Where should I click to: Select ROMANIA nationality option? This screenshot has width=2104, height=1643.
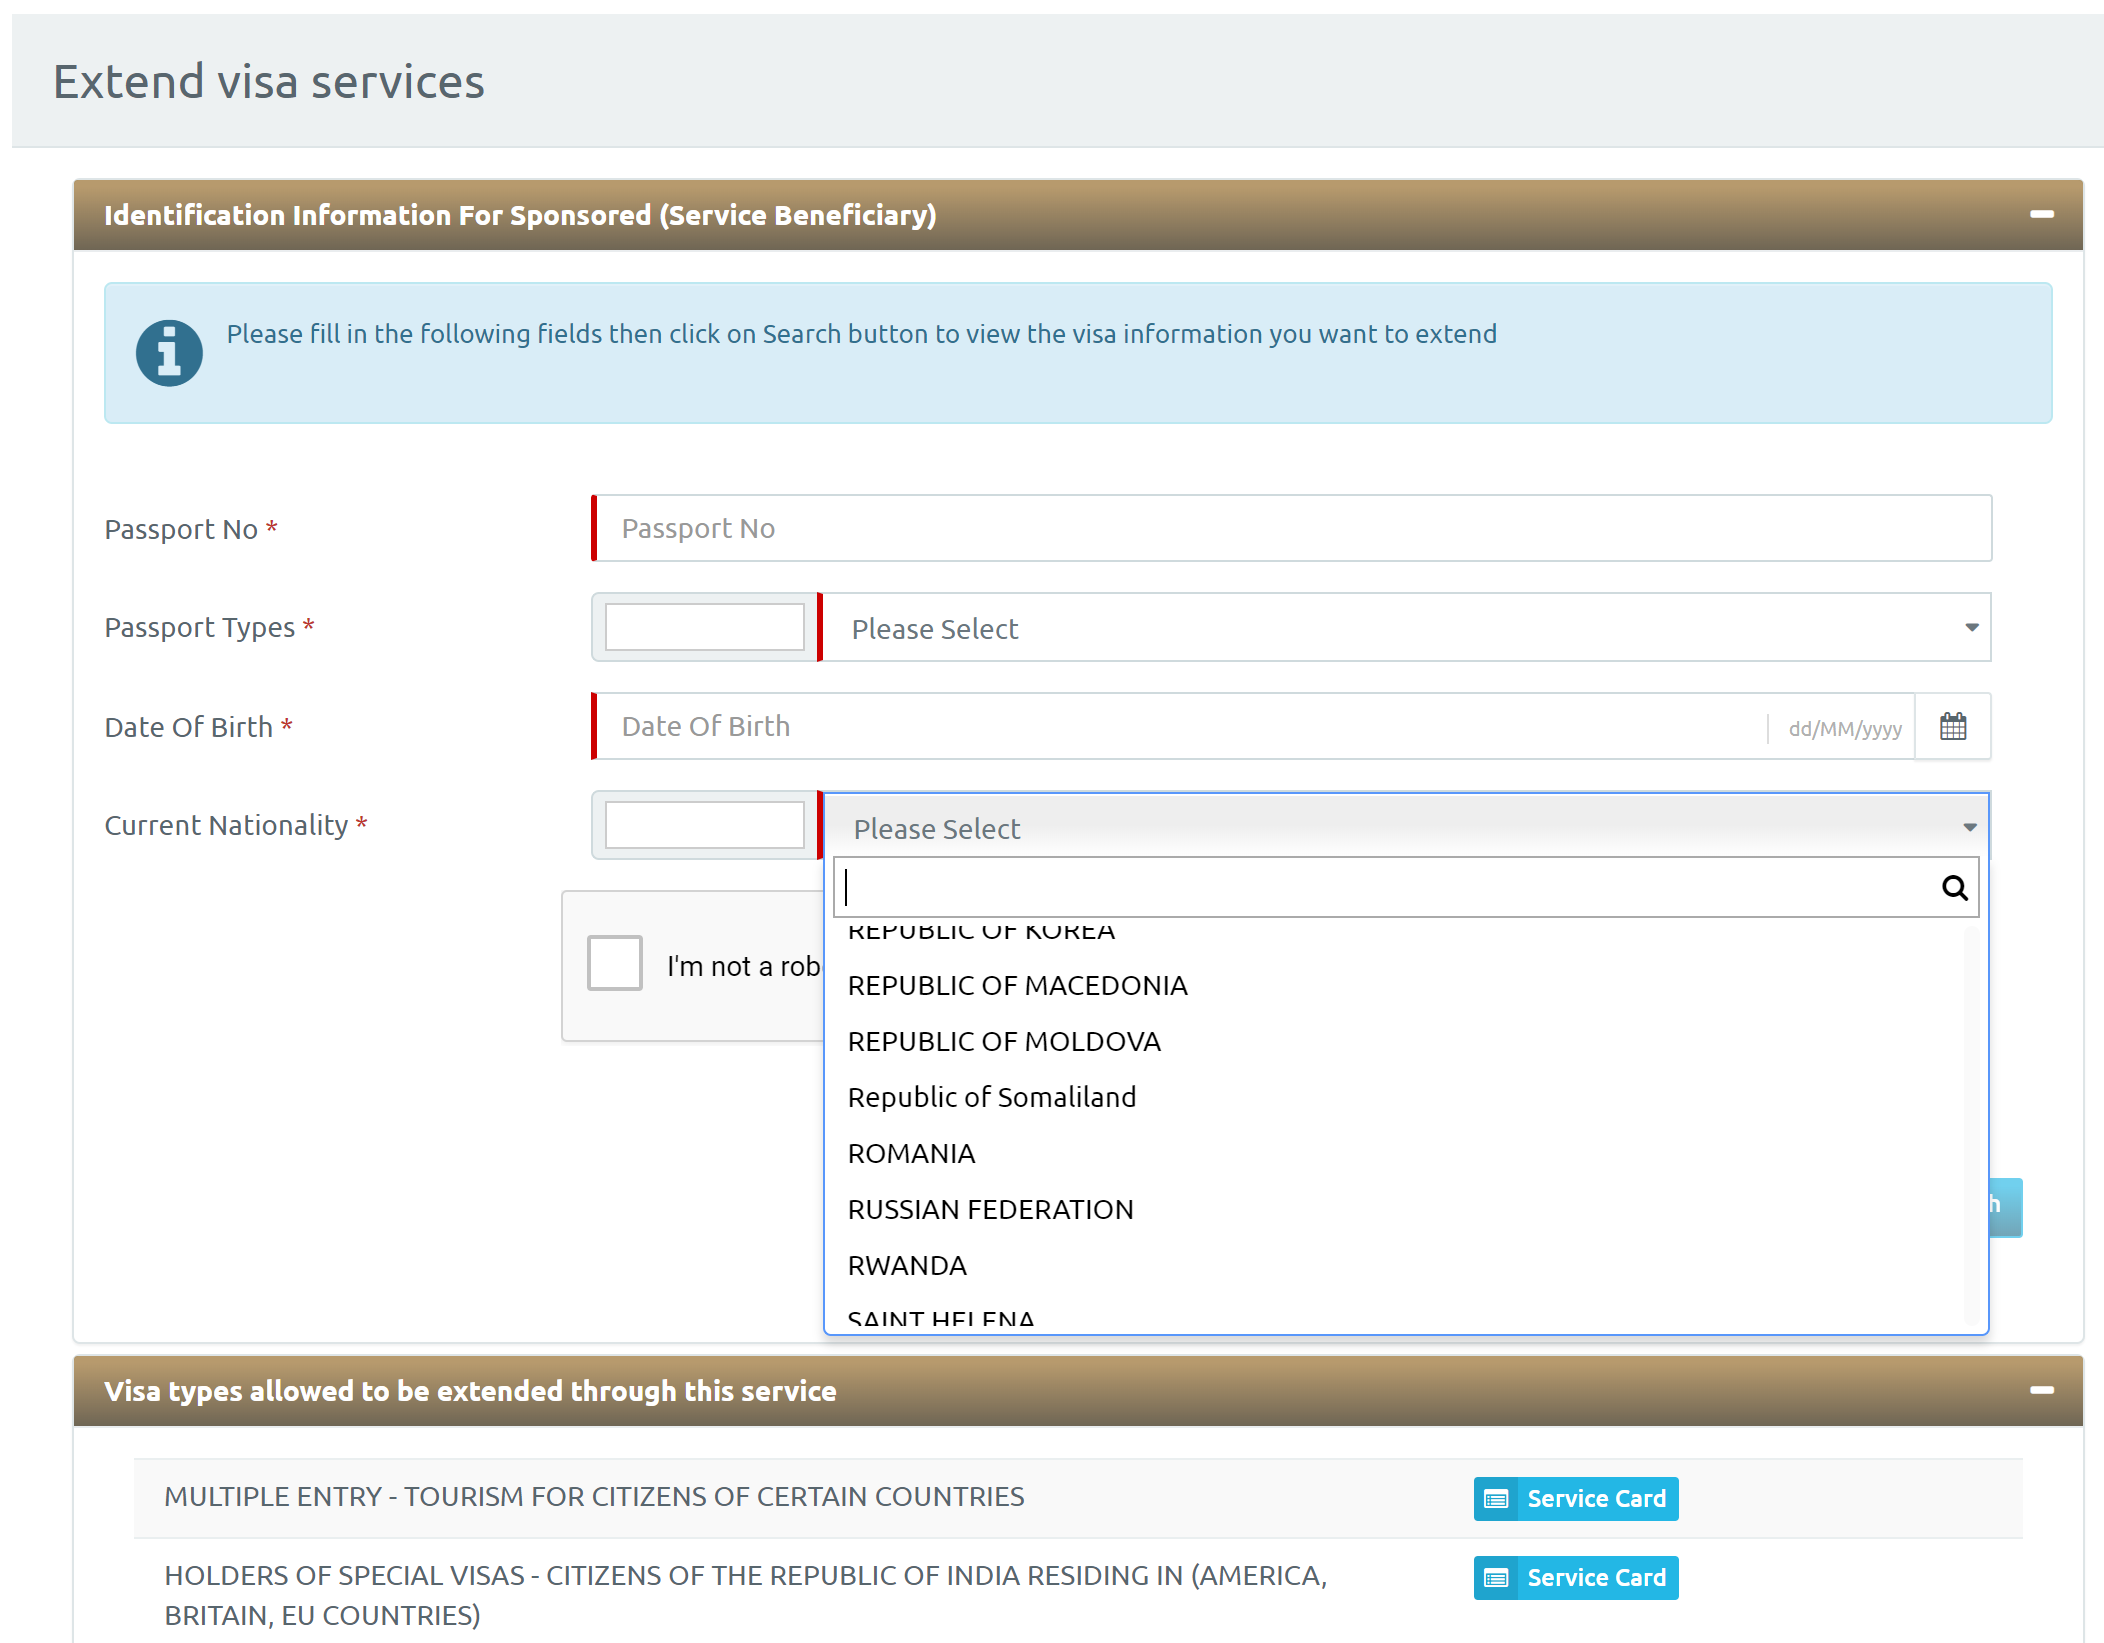911,1154
